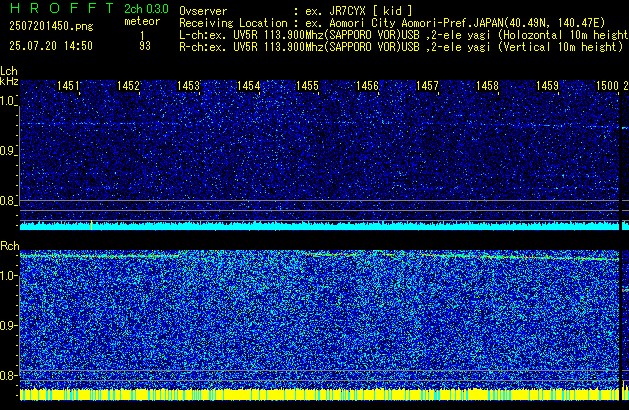Click the HROFFT title text
The image size is (629, 410).
coord(62,8)
